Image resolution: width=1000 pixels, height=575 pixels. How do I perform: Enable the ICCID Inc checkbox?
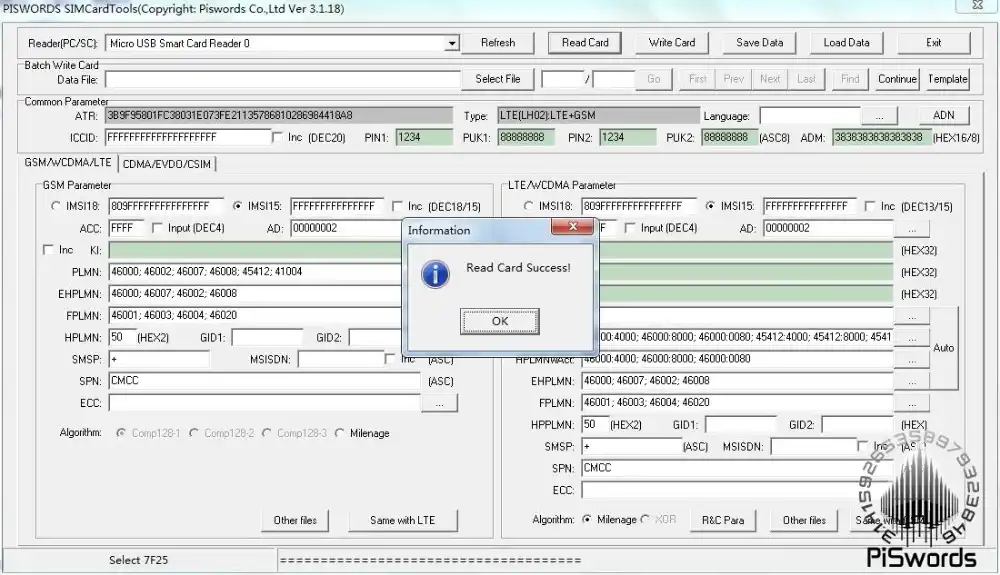(277, 138)
